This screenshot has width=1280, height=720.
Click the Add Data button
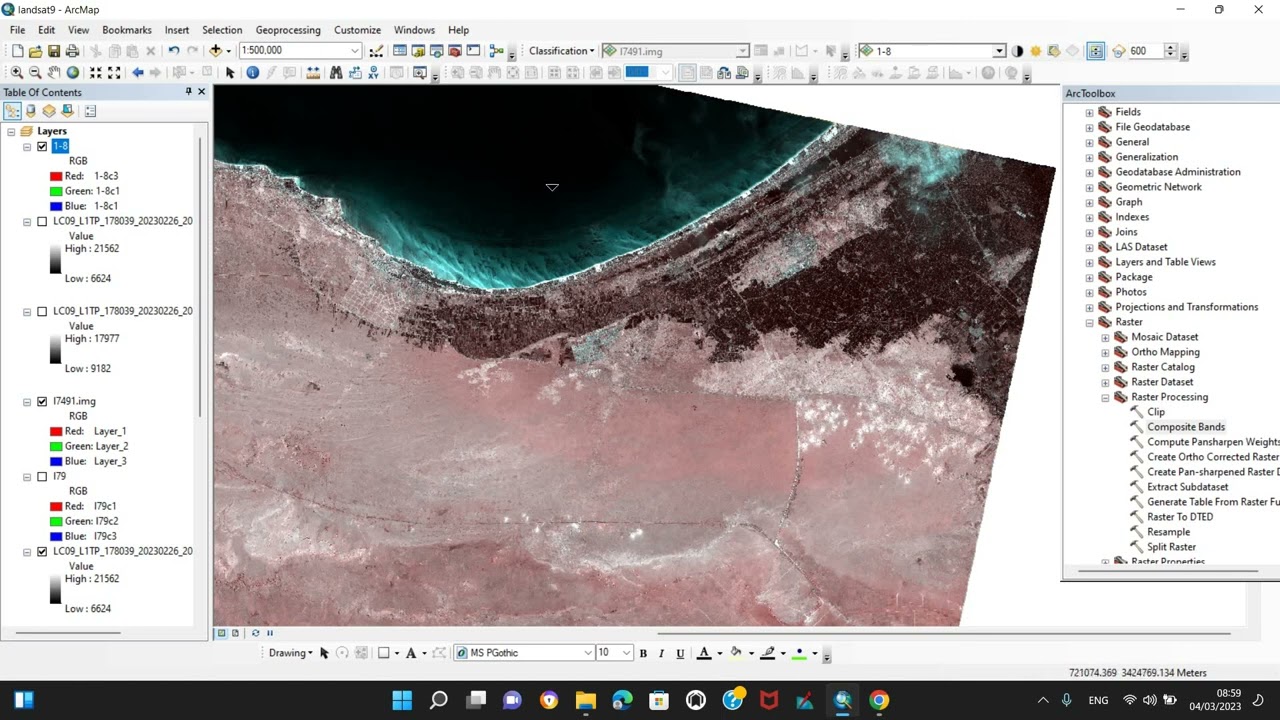coord(215,51)
